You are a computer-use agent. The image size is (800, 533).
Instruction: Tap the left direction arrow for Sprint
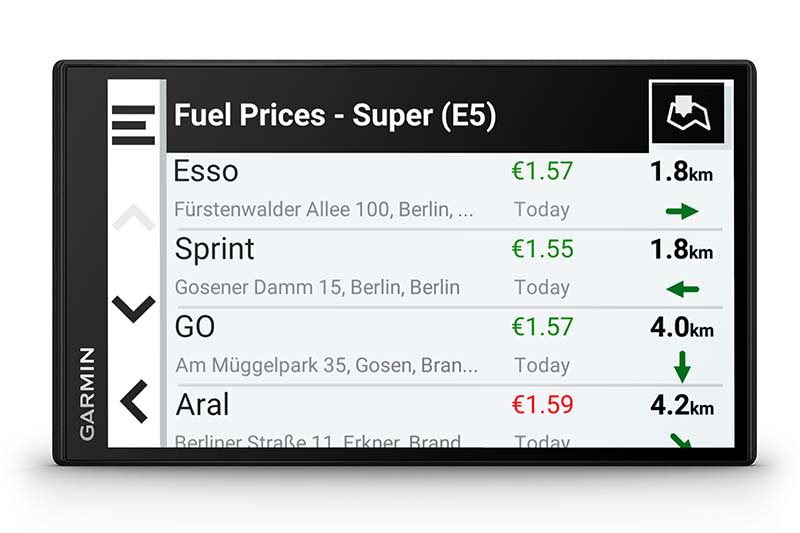[682, 289]
